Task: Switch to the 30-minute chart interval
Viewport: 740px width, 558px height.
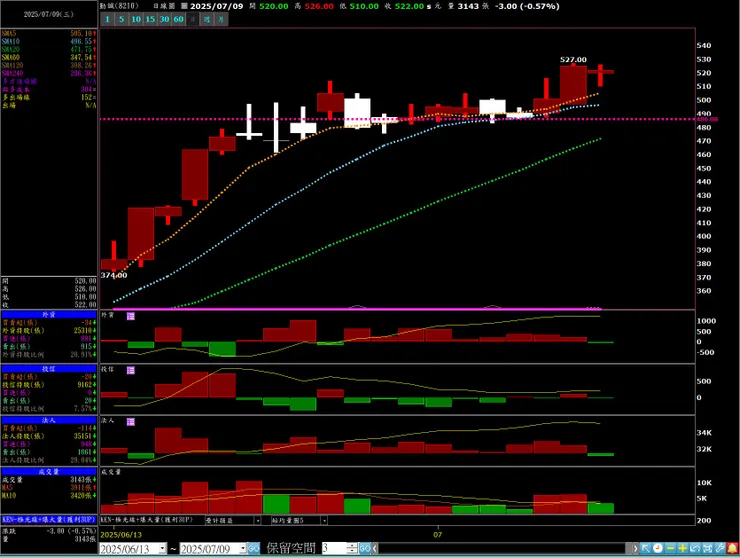Action: pos(164,19)
